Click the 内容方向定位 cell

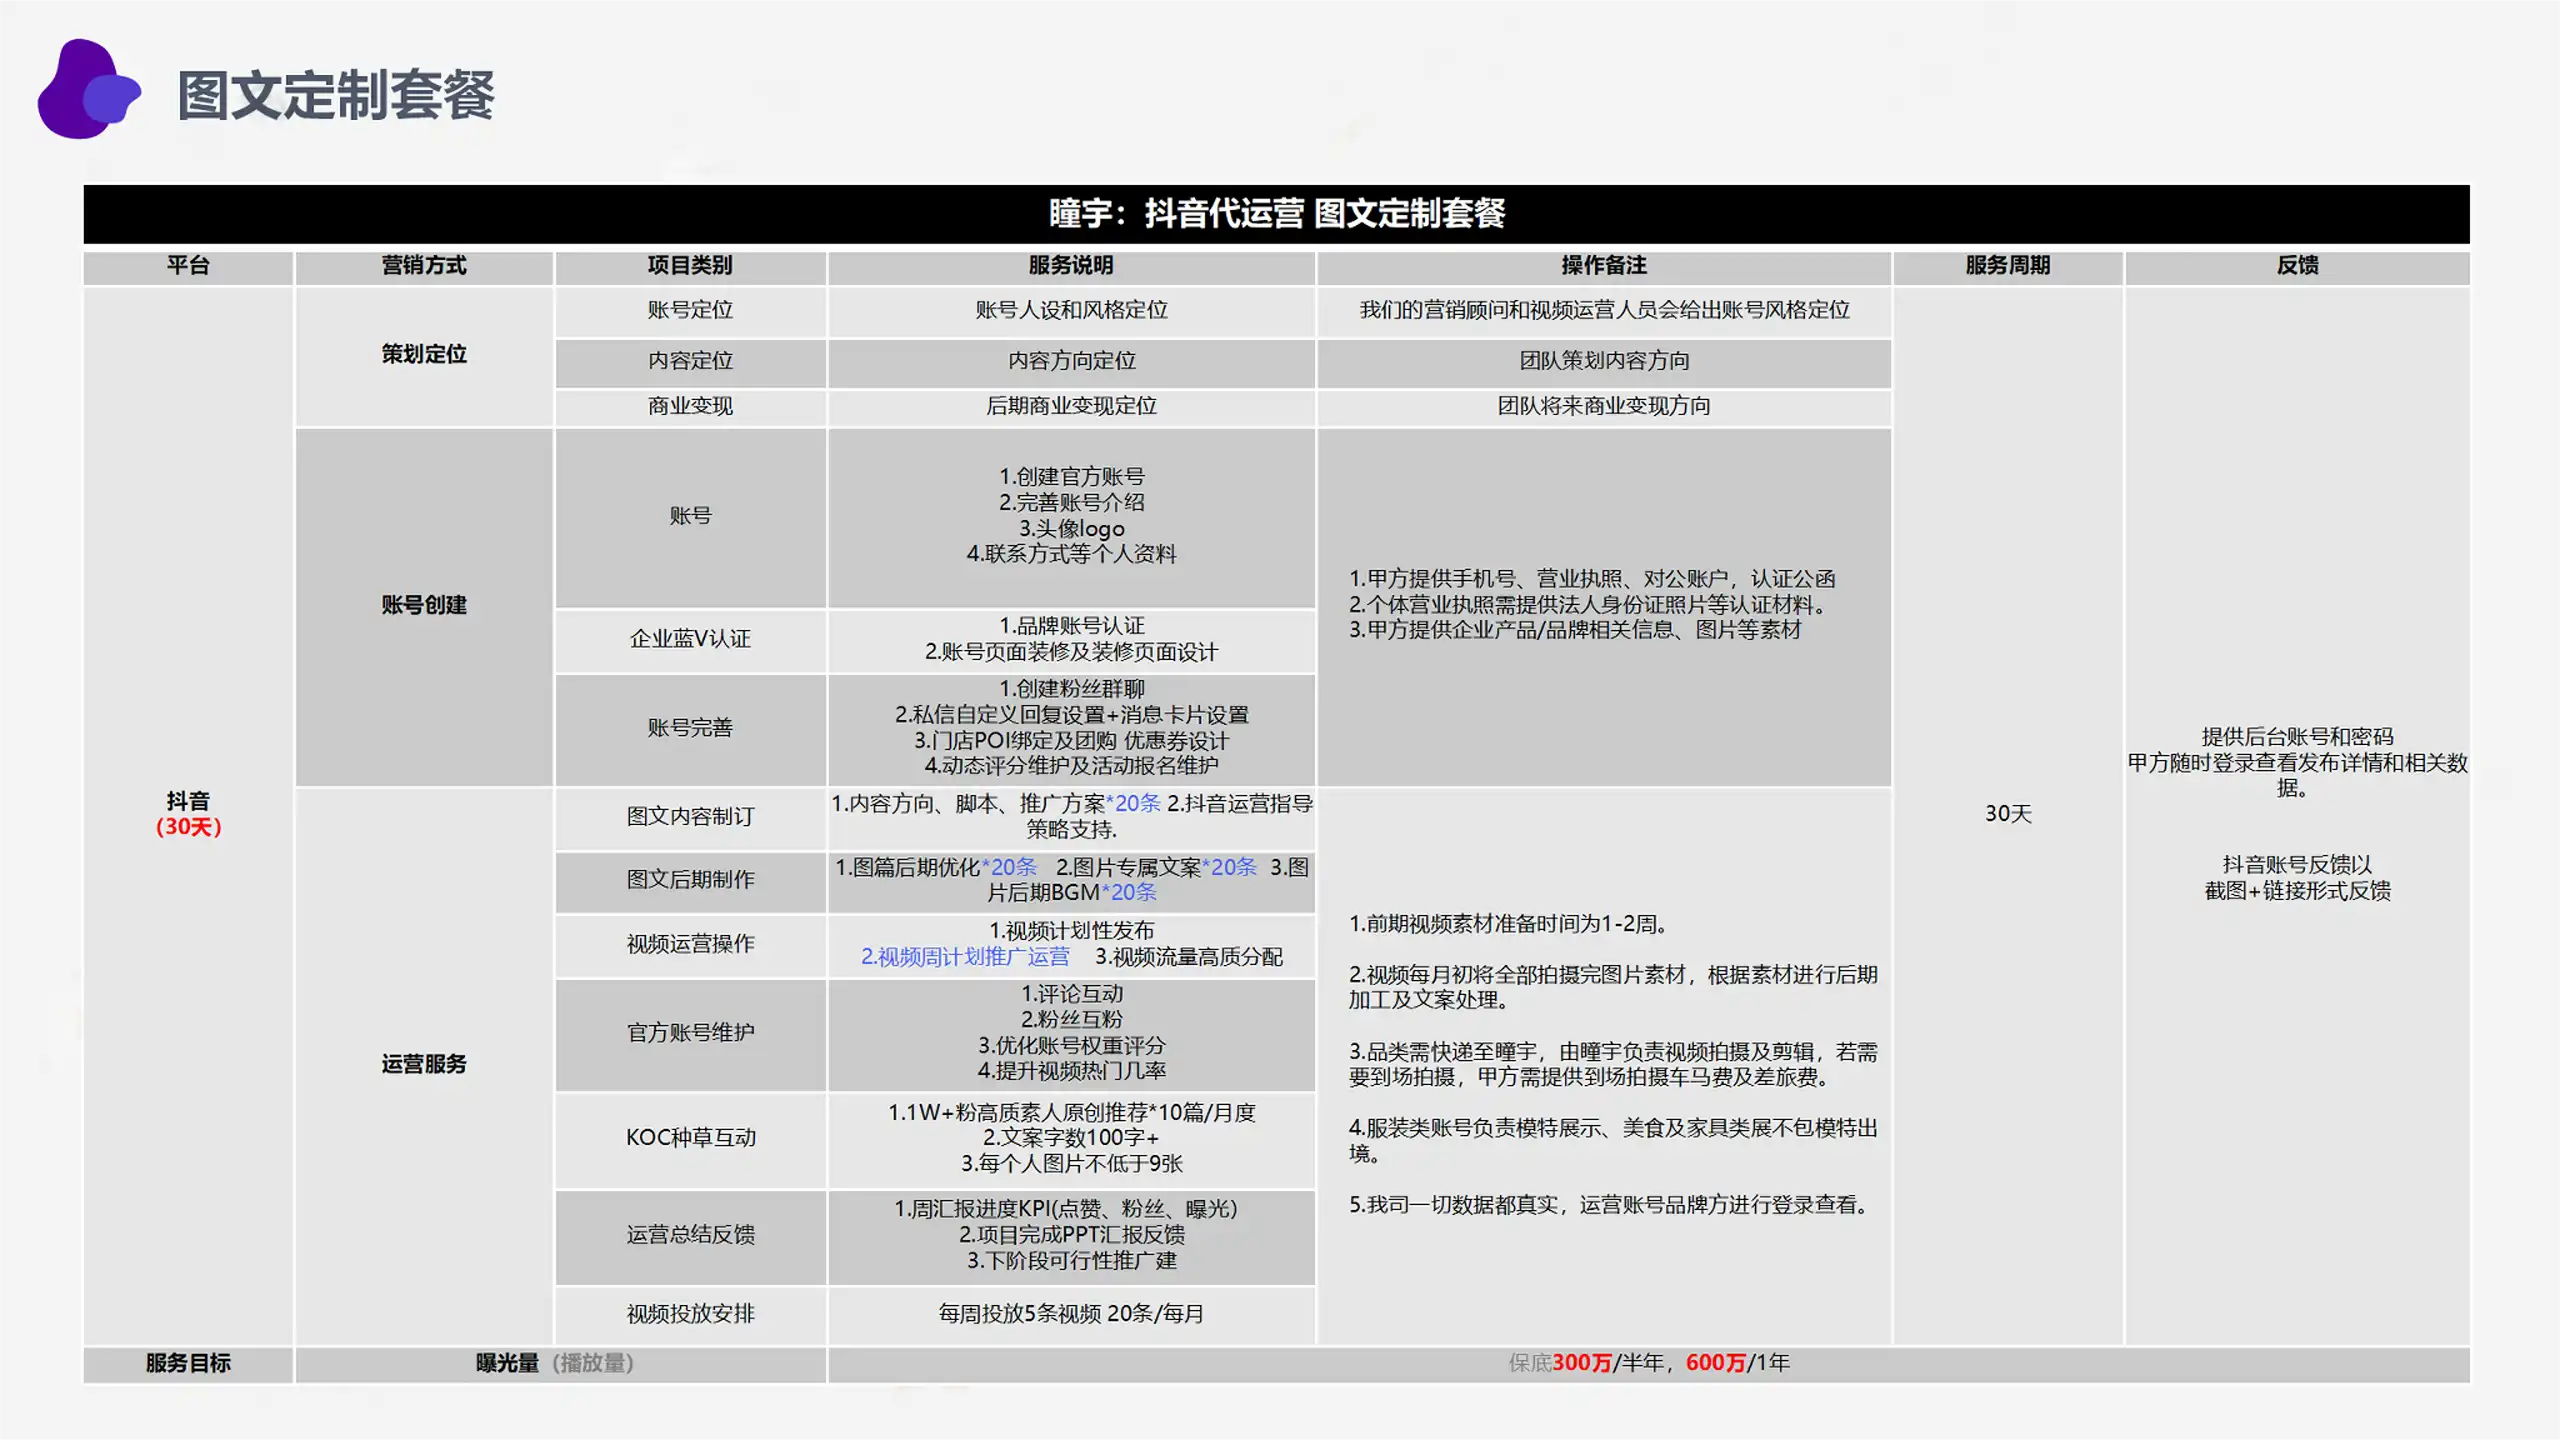1071,362
